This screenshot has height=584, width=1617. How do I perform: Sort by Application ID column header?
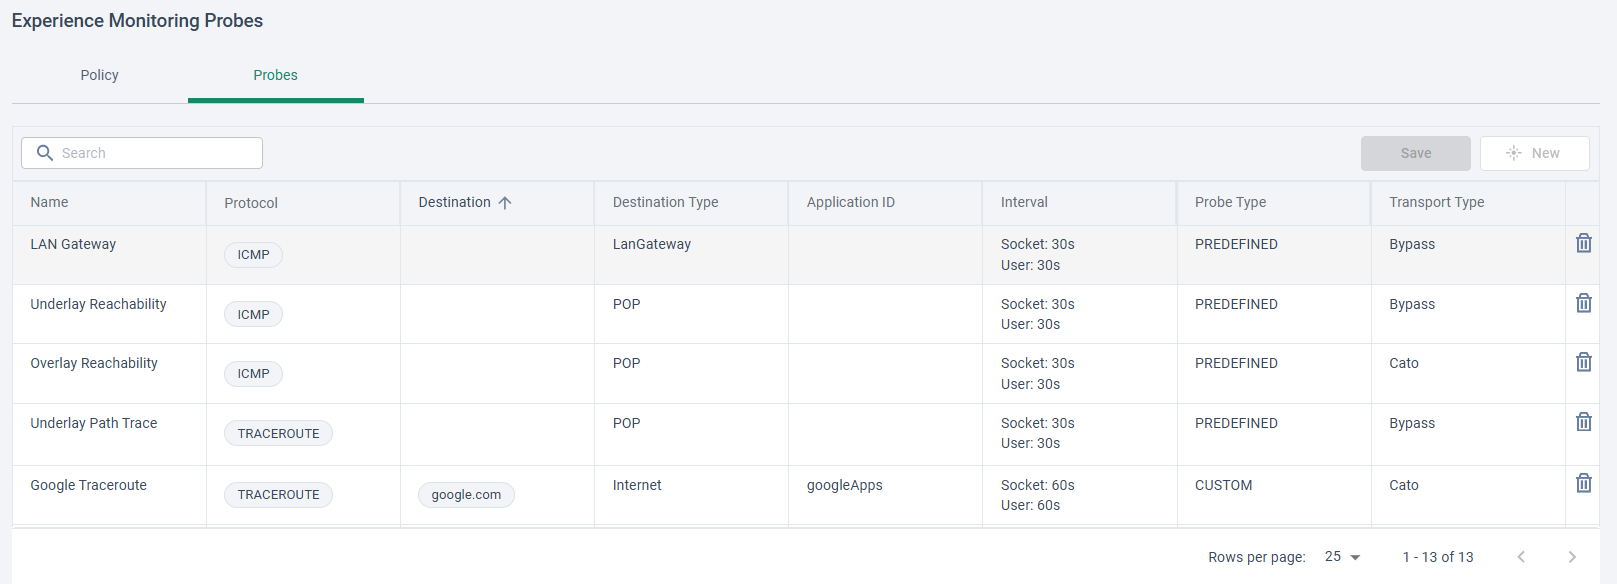pos(851,202)
